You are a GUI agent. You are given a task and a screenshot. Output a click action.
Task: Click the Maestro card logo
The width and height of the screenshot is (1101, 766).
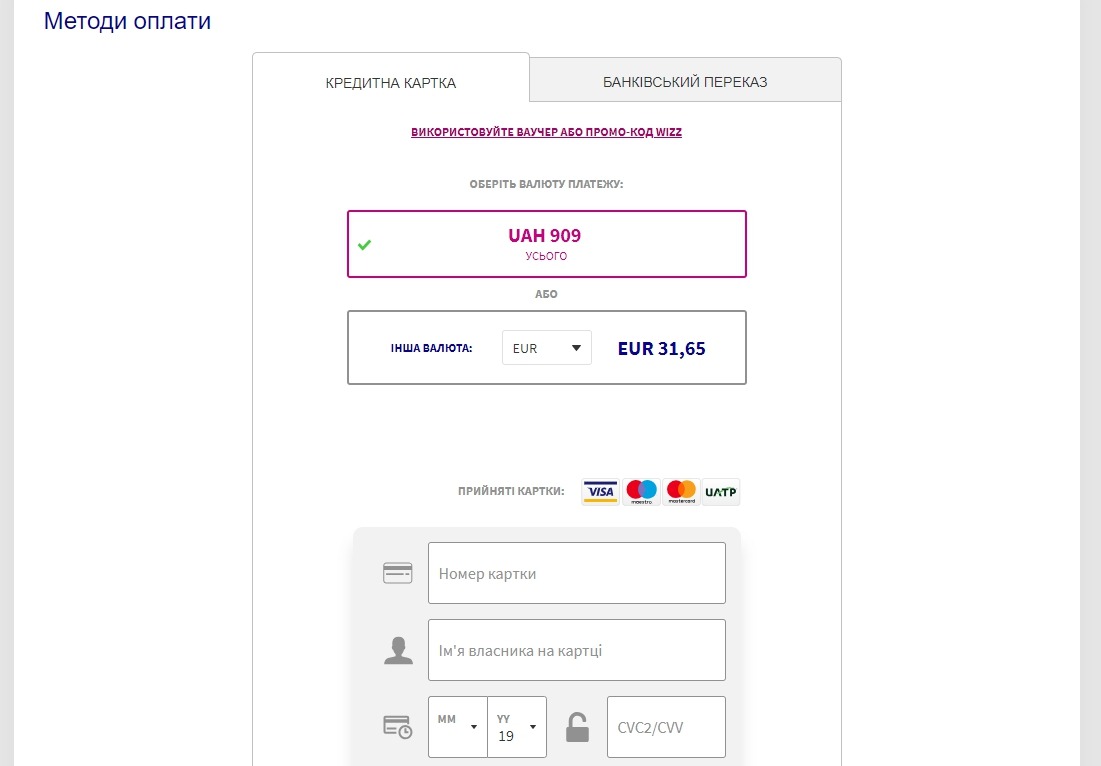pyautogui.click(x=641, y=491)
